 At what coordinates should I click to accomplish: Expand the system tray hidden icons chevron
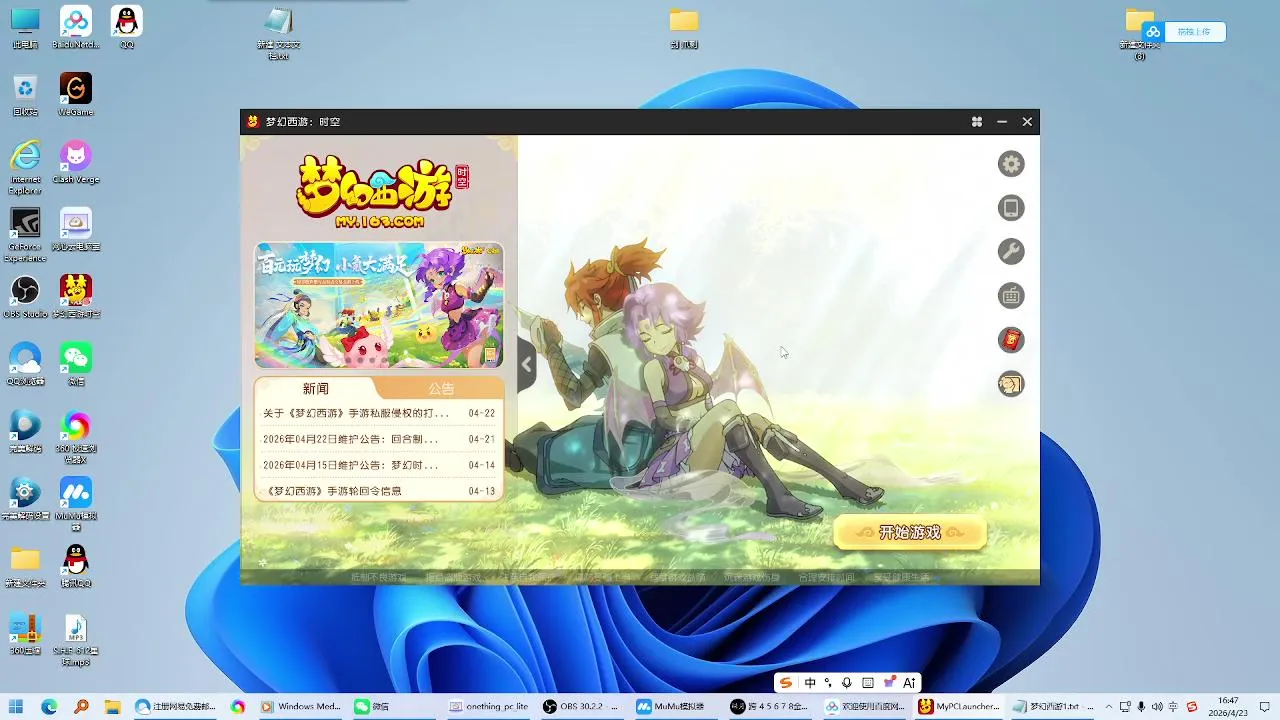[x=1108, y=706]
